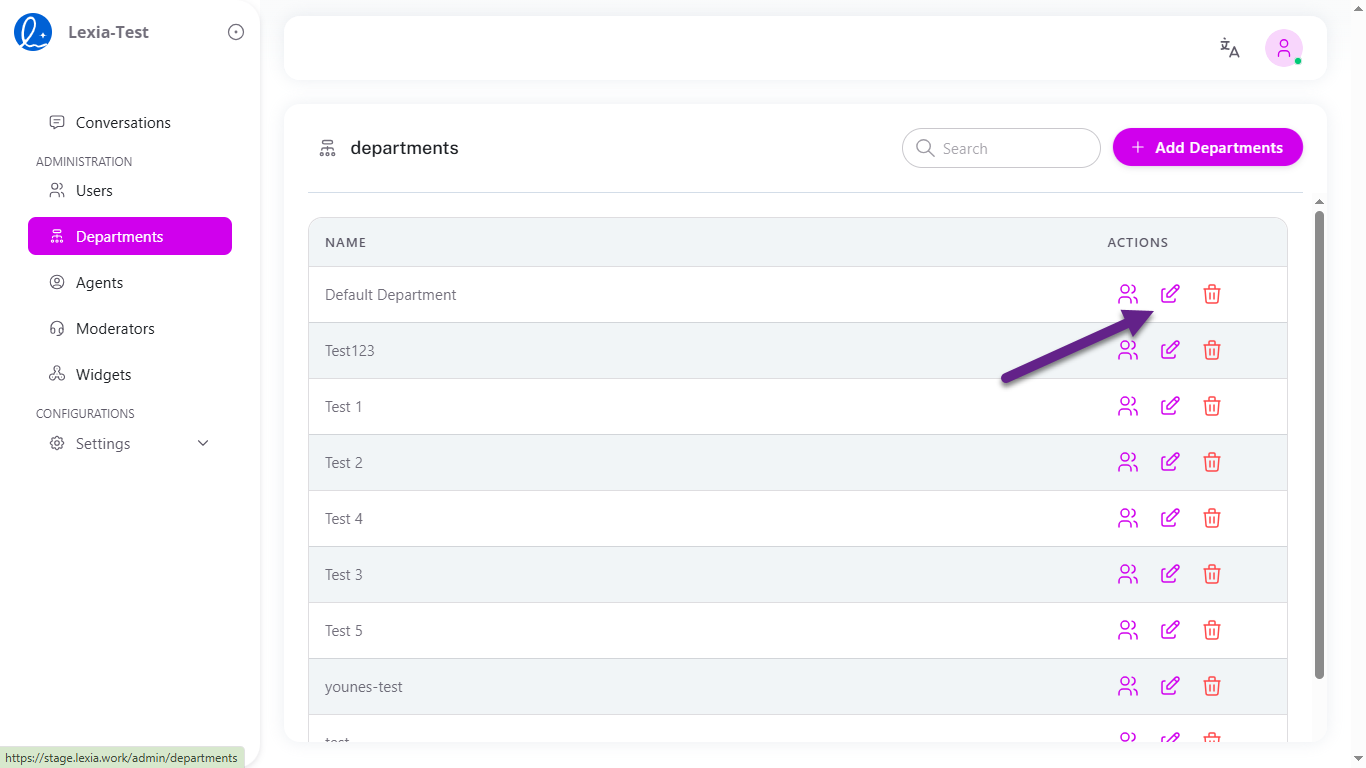This screenshot has height=768, width=1366.
Task: Click the Add Departments button
Action: coord(1207,148)
